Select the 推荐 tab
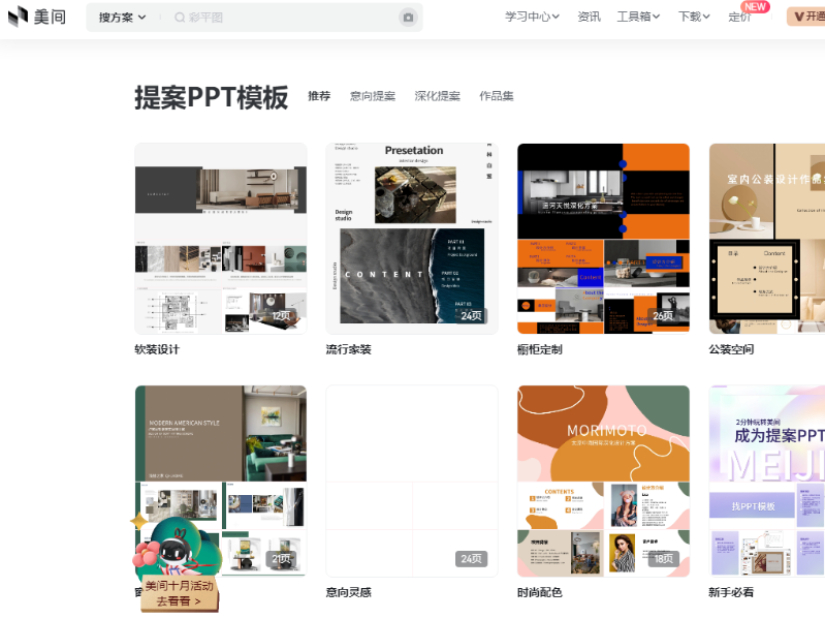Image resolution: width=825 pixels, height=619 pixels. pos(319,96)
